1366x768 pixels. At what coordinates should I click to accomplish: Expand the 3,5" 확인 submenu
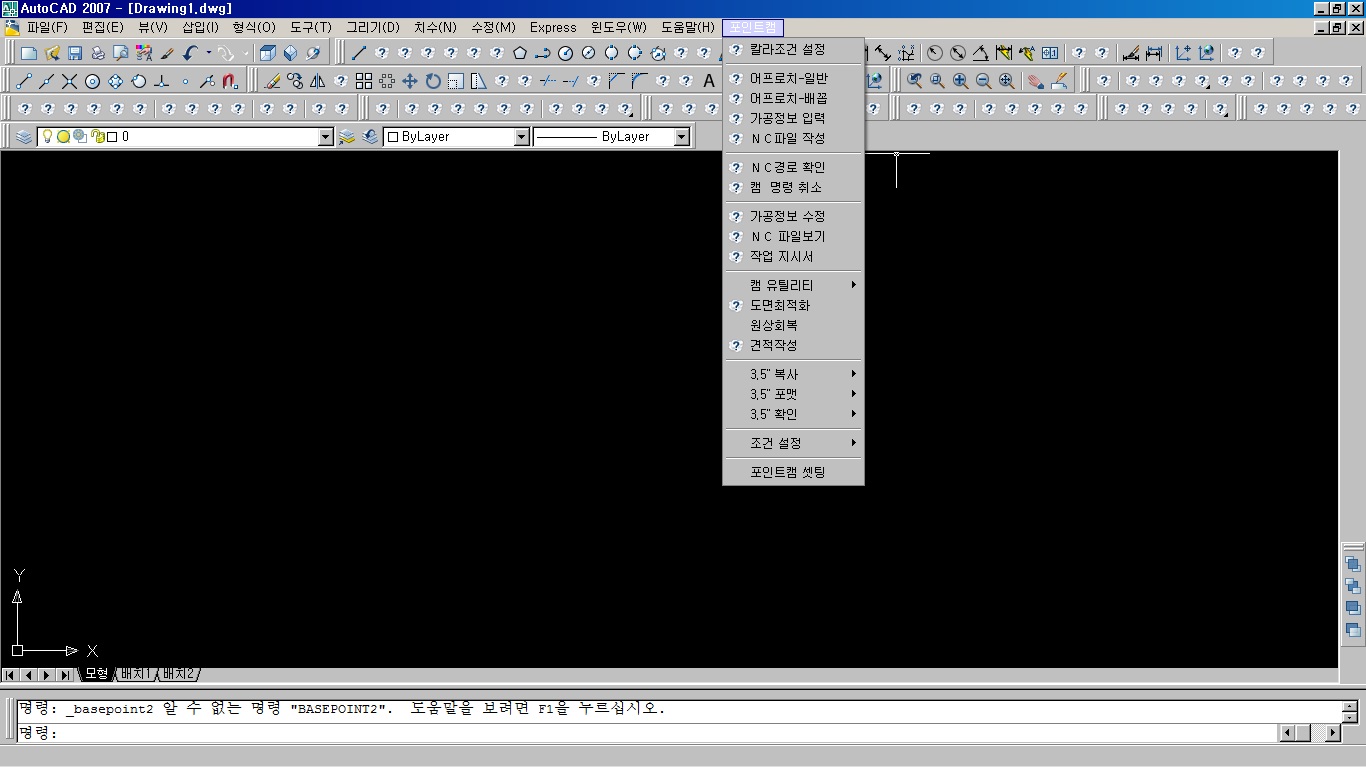click(x=794, y=414)
